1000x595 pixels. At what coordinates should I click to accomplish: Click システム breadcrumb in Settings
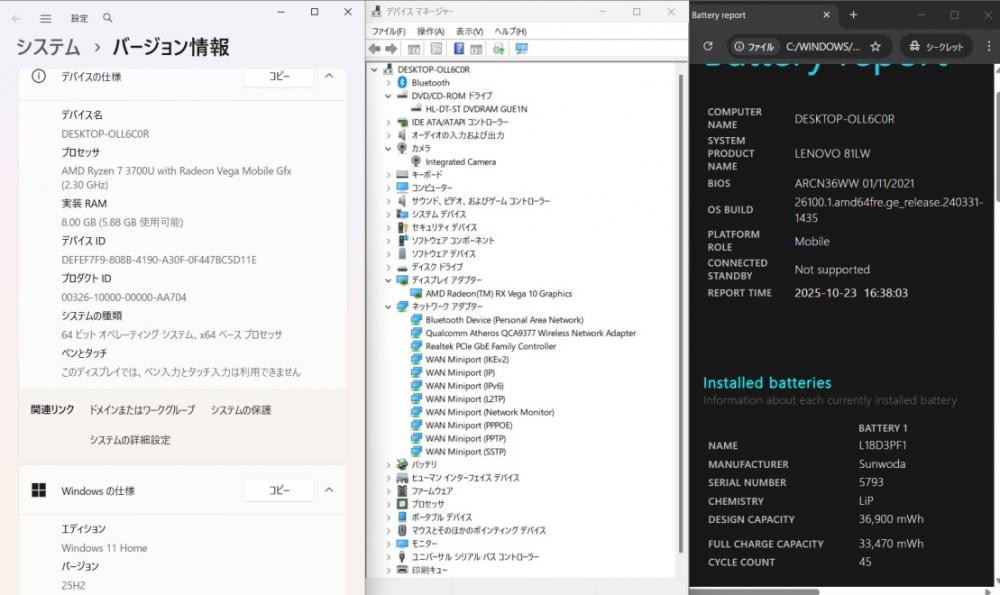coord(48,47)
